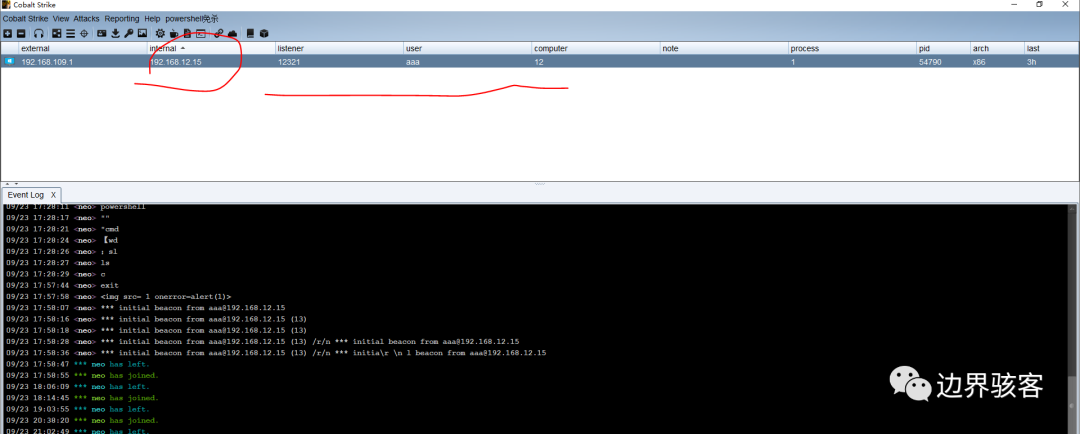This screenshot has height=434, width=1080.
Task: Open help pages via book icon
Action: click(x=250, y=33)
